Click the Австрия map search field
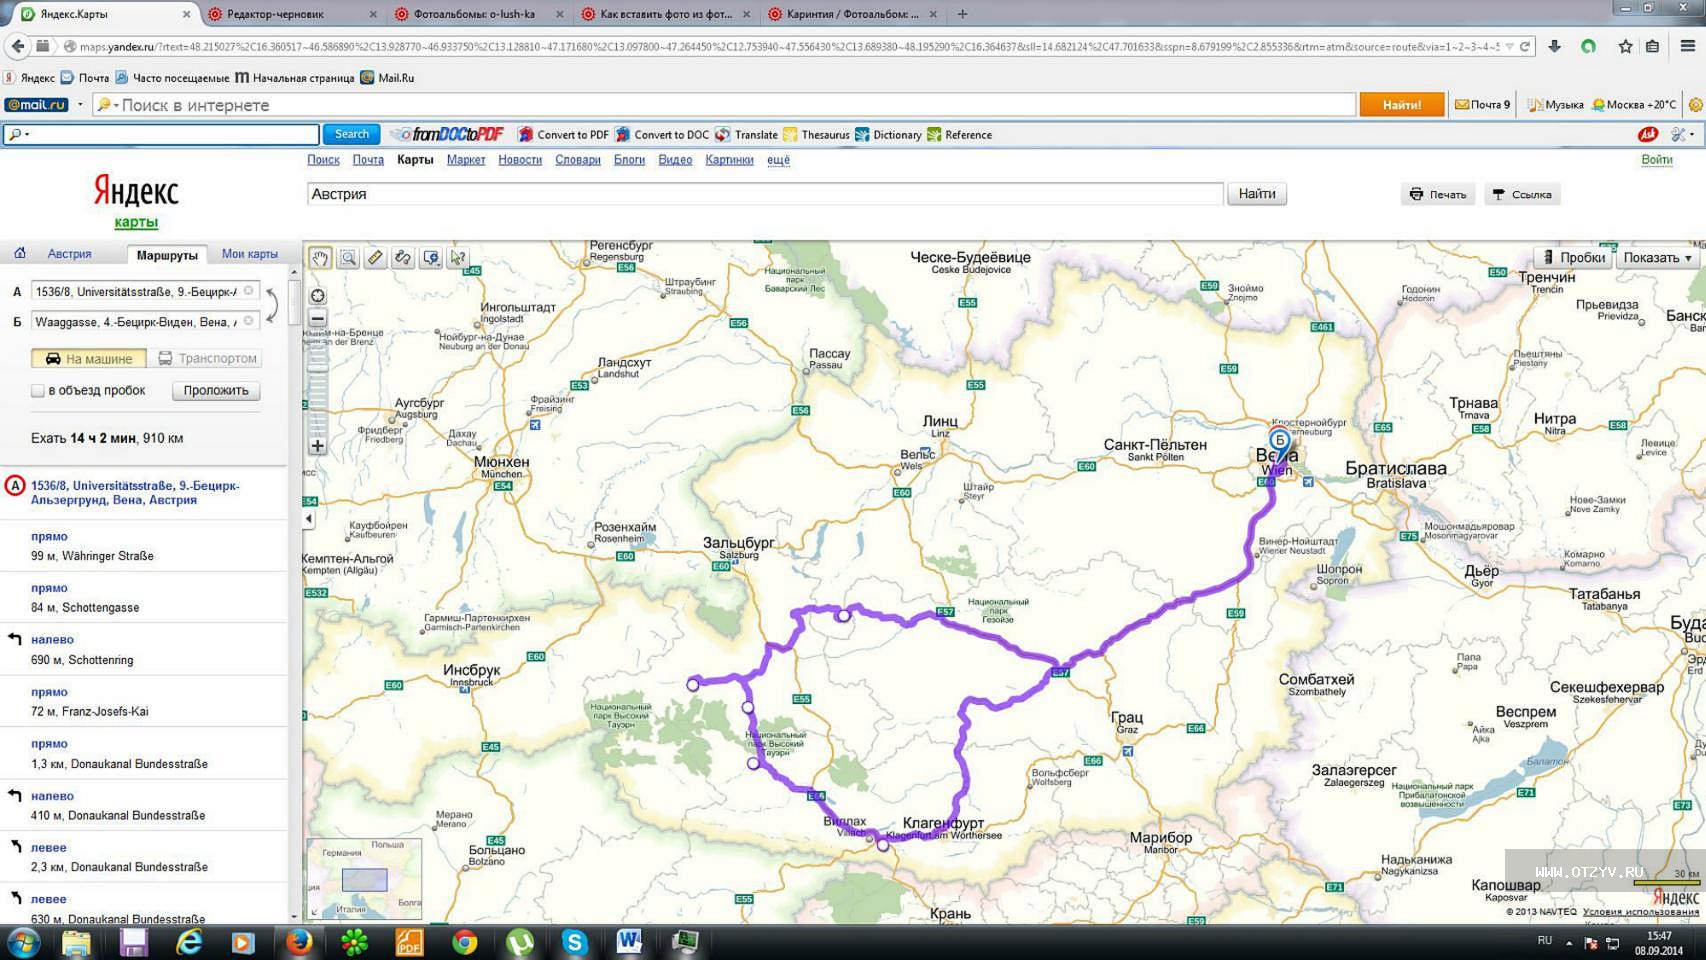Image resolution: width=1706 pixels, height=960 pixels. pyautogui.click(x=765, y=194)
